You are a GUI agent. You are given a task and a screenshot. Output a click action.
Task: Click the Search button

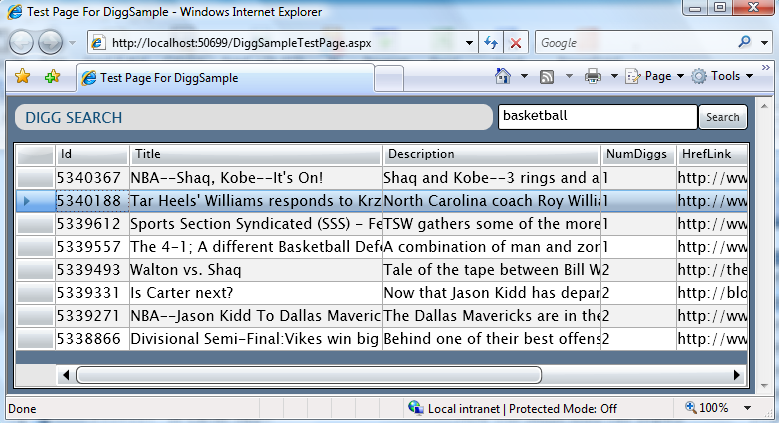click(x=723, y=117)
